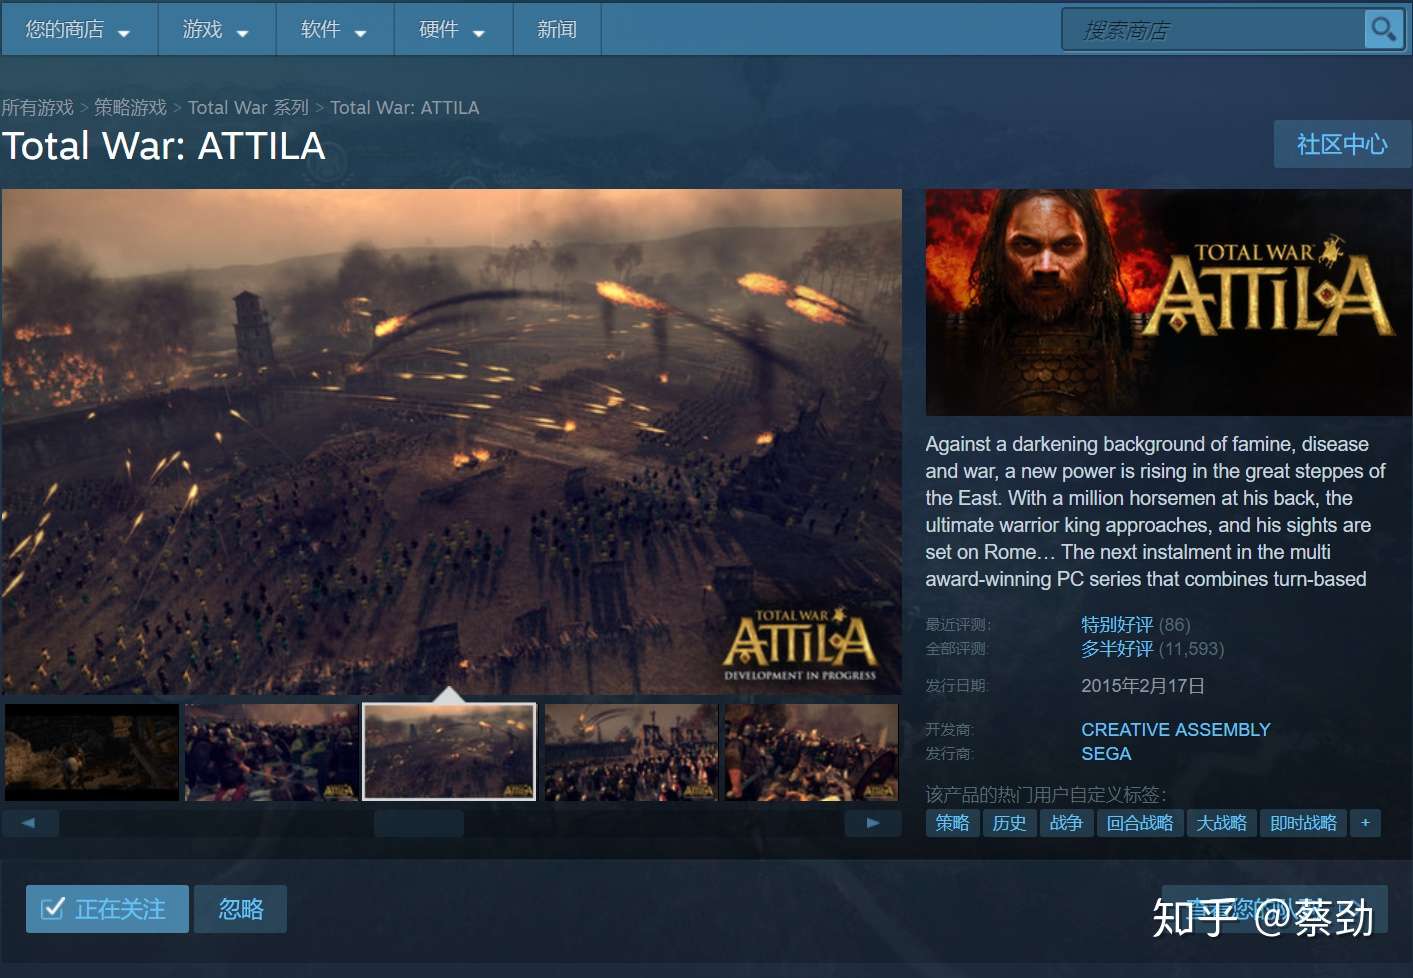Open the 软件 dropdown menu
1413x978 pixels.
[334, 30]
